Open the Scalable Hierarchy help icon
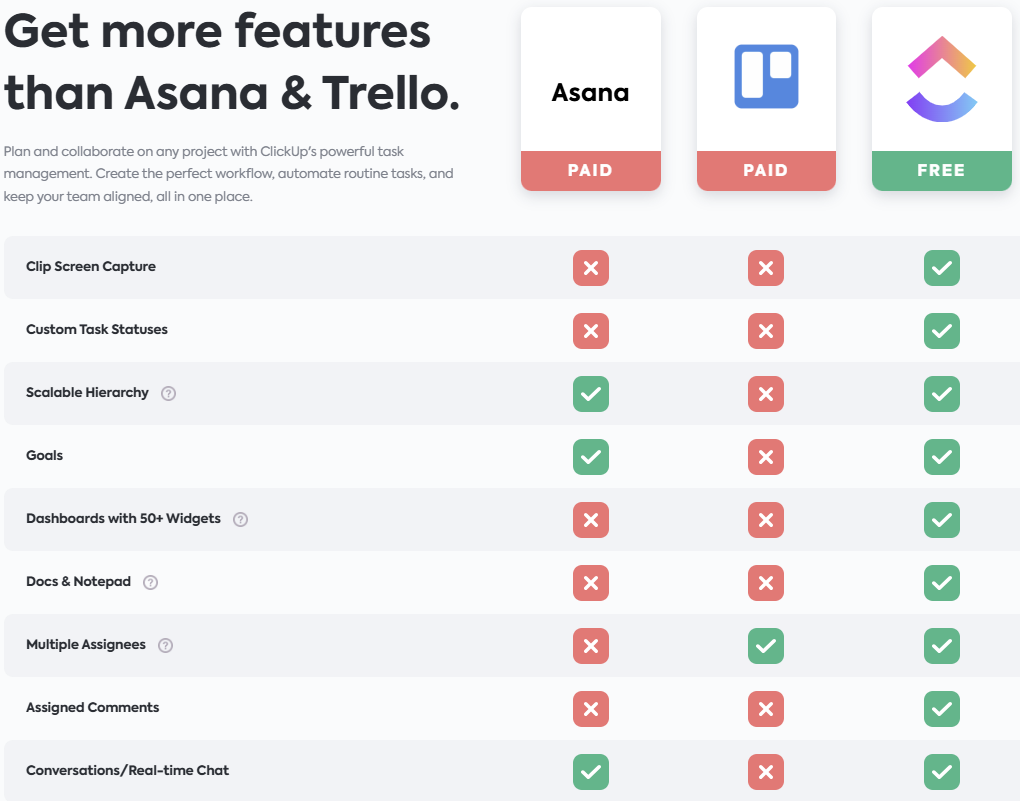The height and width of the screenshot is (801, 1020). (168, 394)
